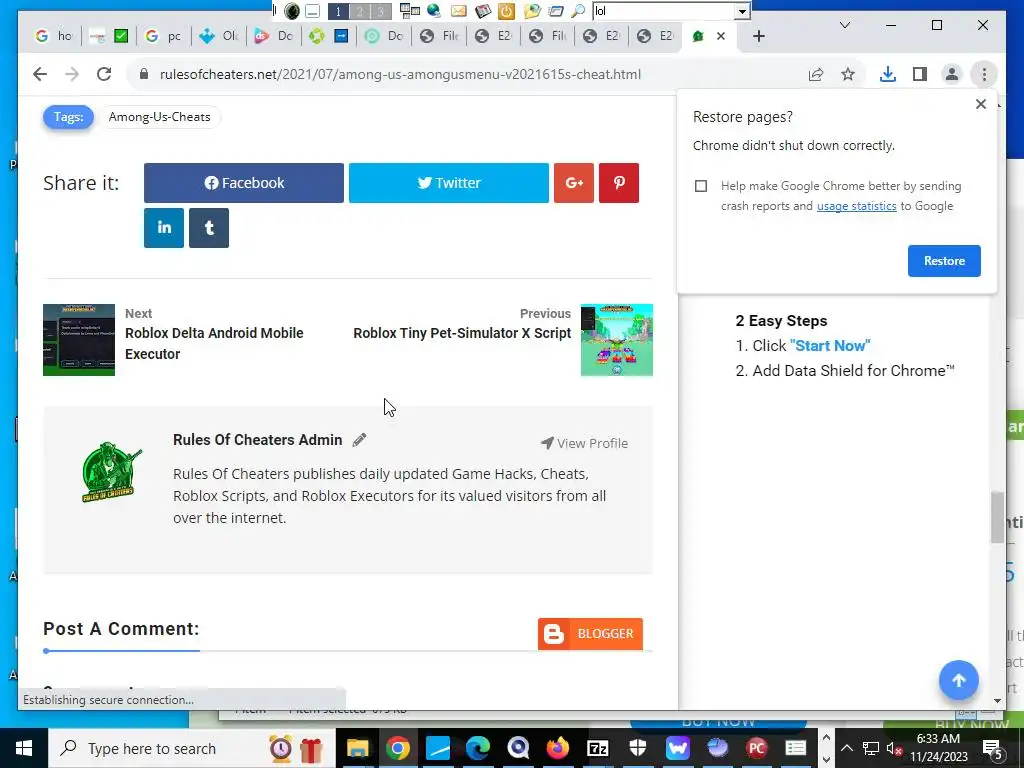
Task: View Profile of the admin author
Action: [584, 443]
